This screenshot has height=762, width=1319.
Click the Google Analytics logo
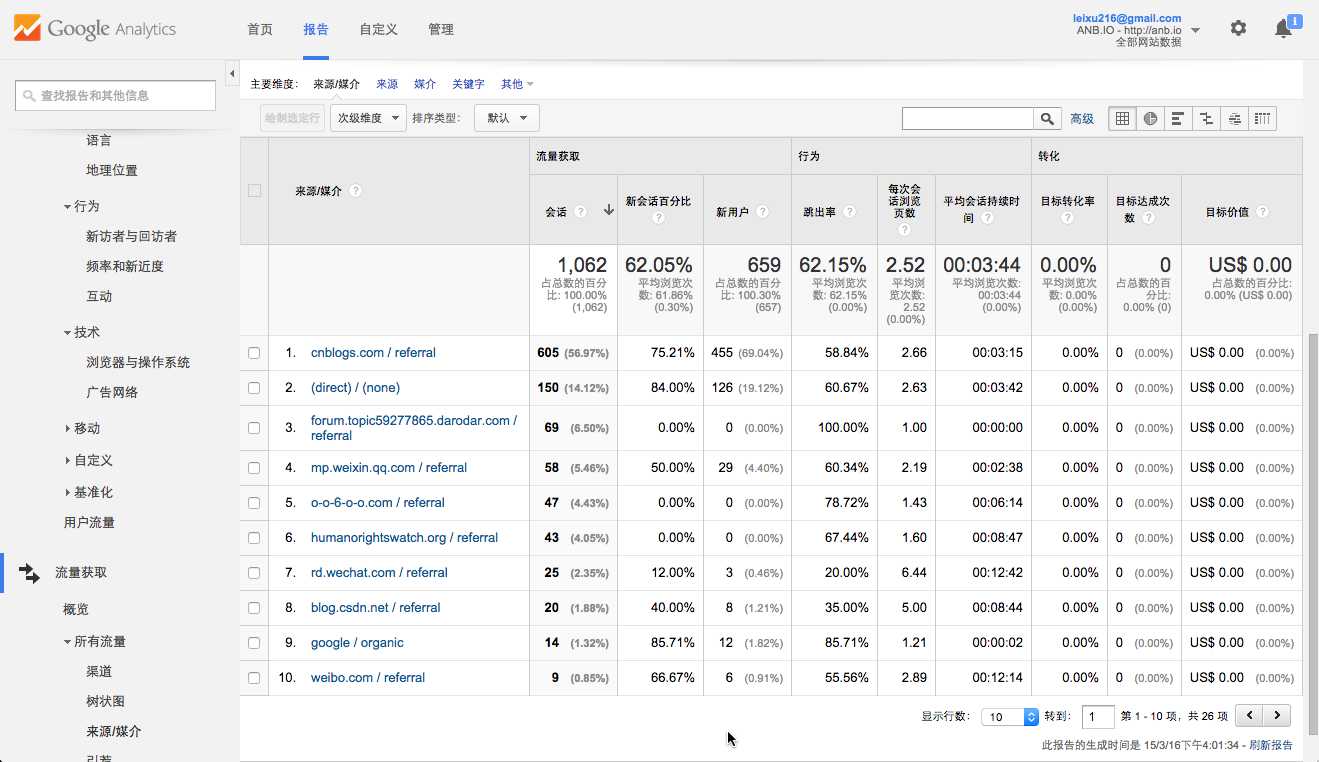tap(95, 29)
